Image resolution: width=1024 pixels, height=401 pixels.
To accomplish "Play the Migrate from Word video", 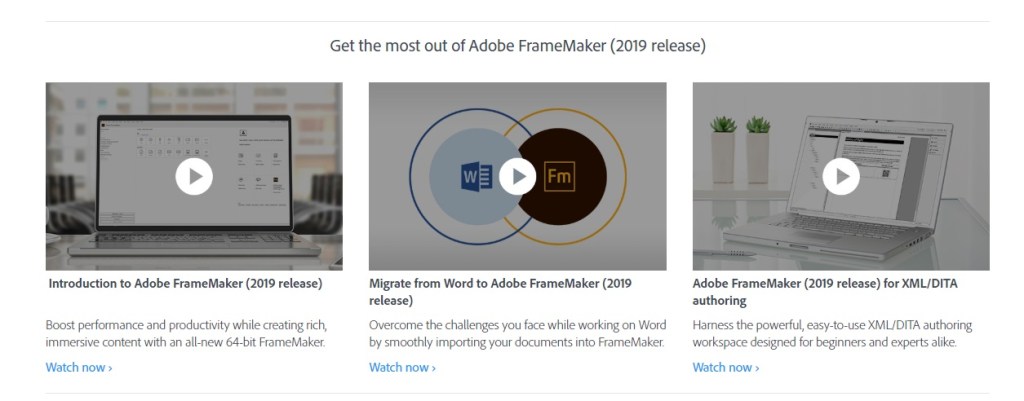I will point(517,177).
